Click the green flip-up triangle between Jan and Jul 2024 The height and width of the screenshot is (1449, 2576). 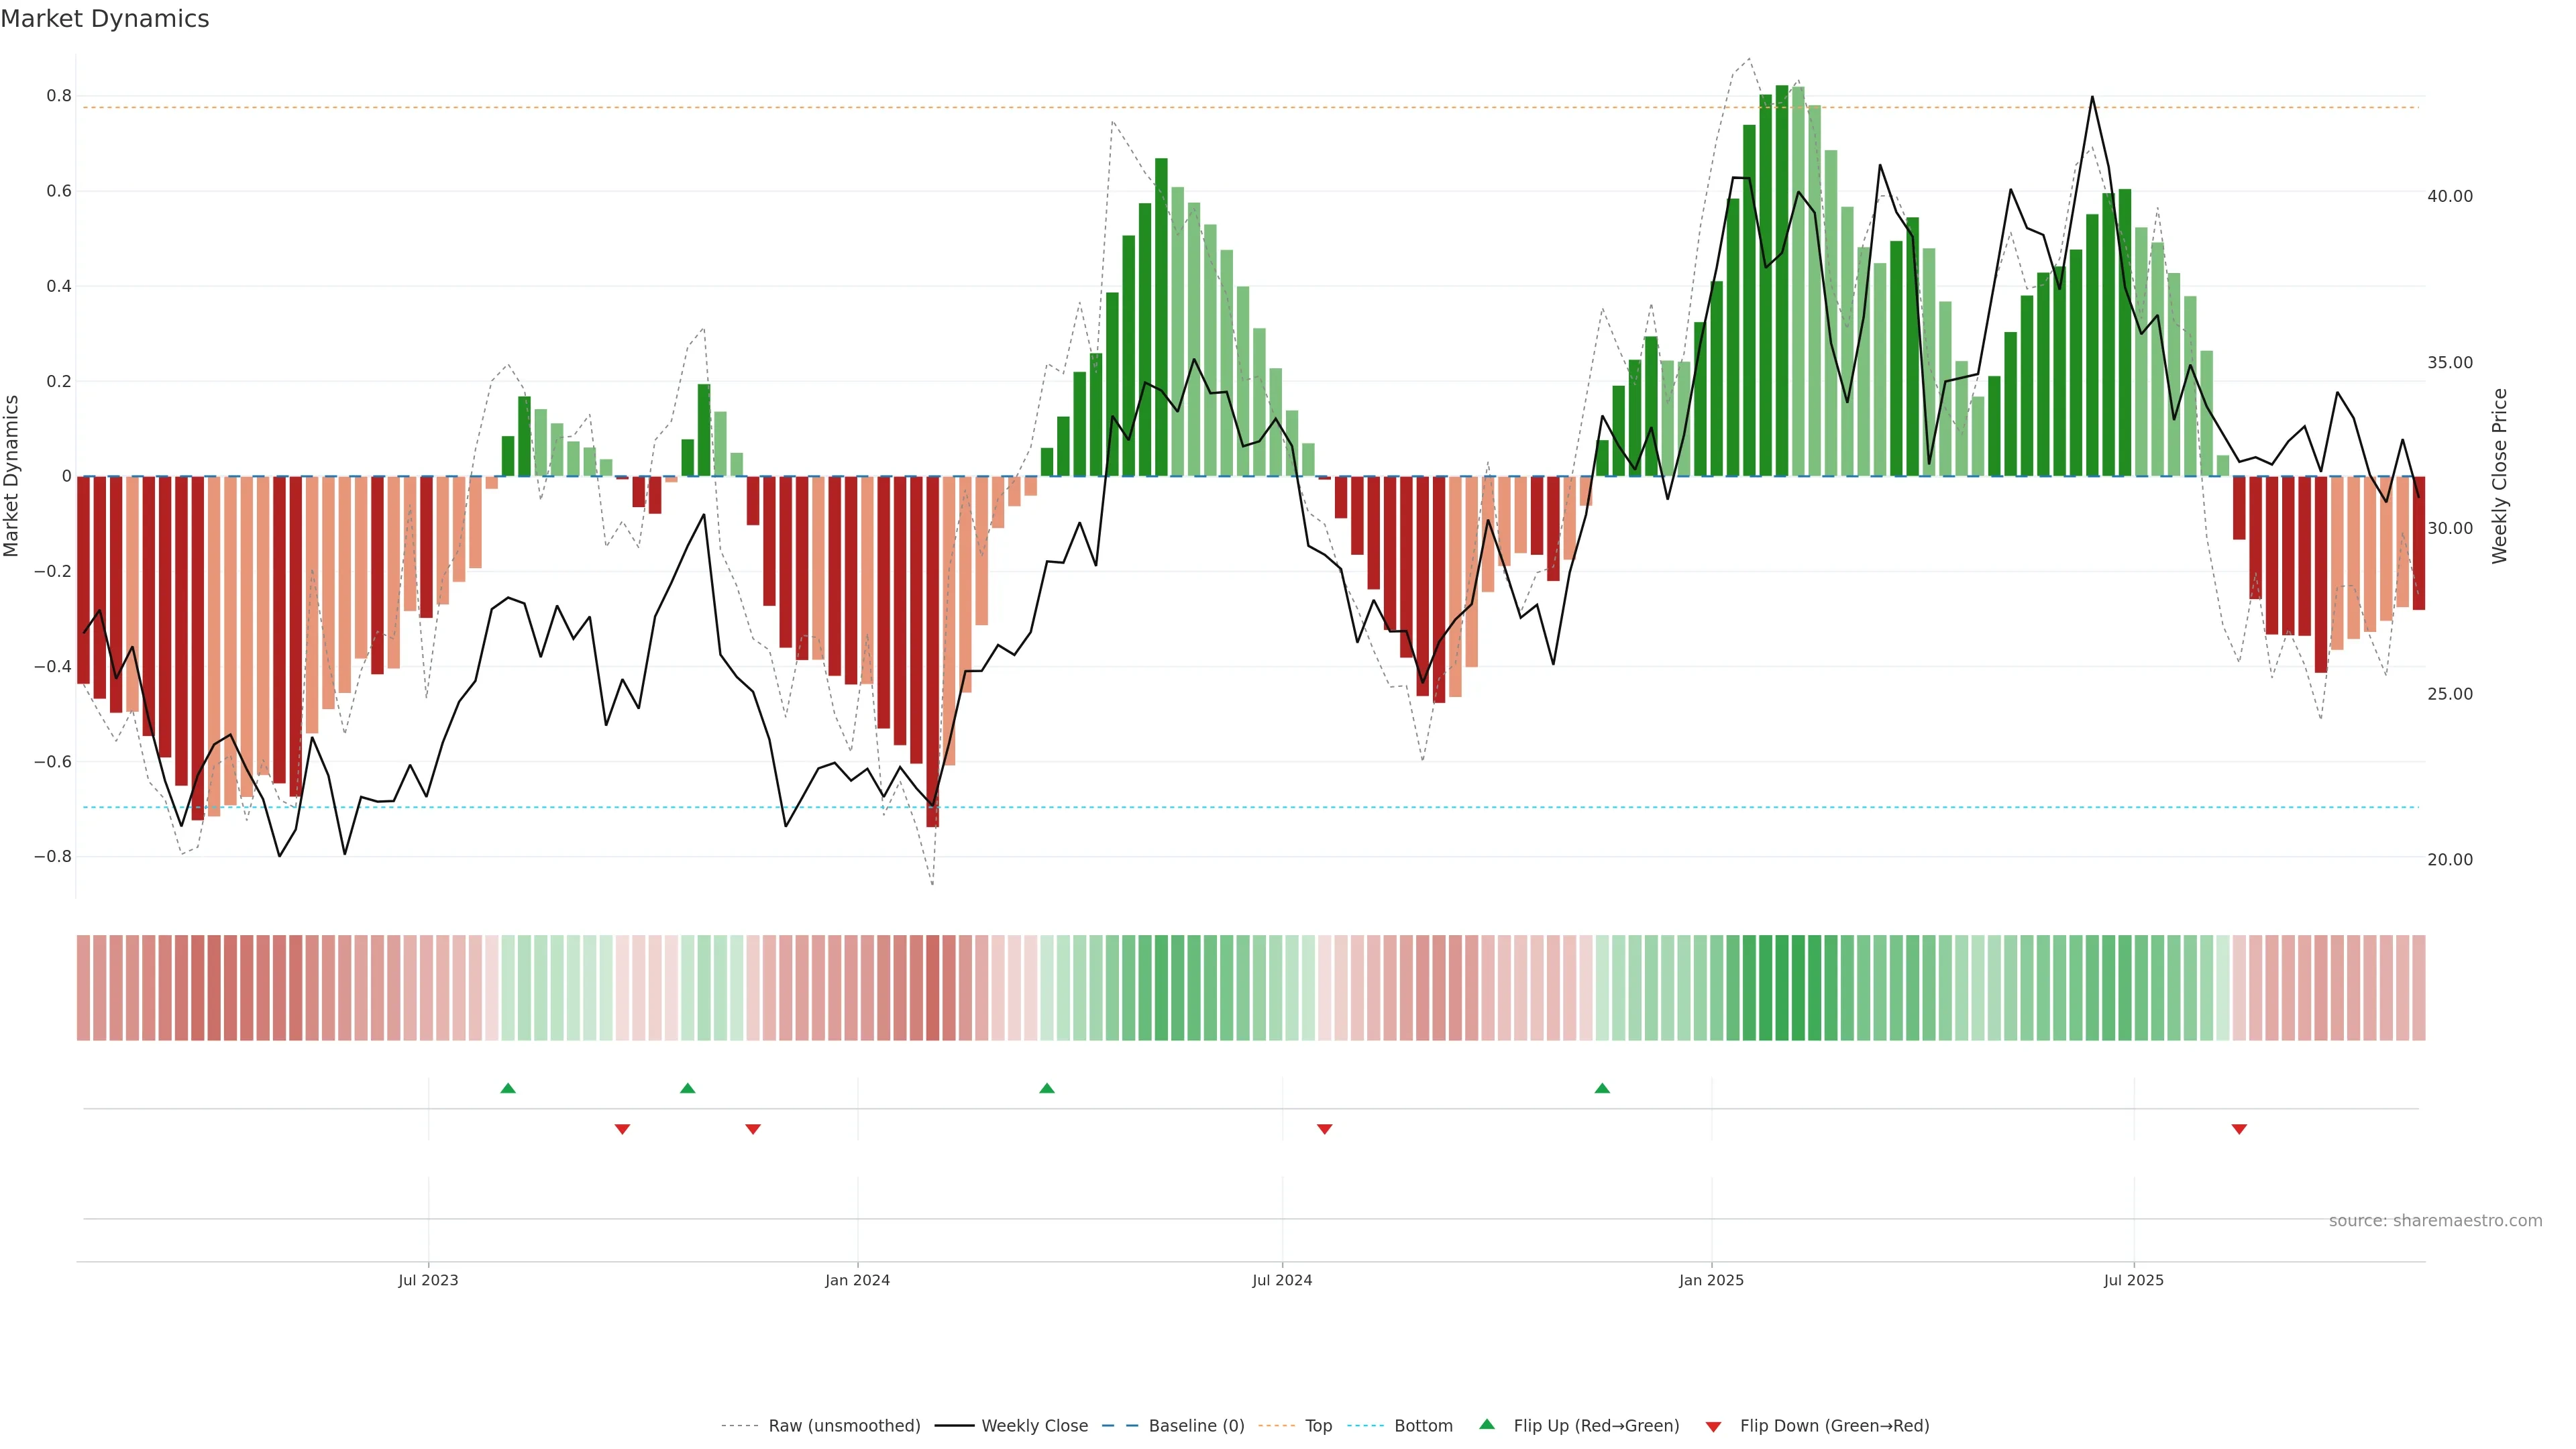pos(1047,1088)
